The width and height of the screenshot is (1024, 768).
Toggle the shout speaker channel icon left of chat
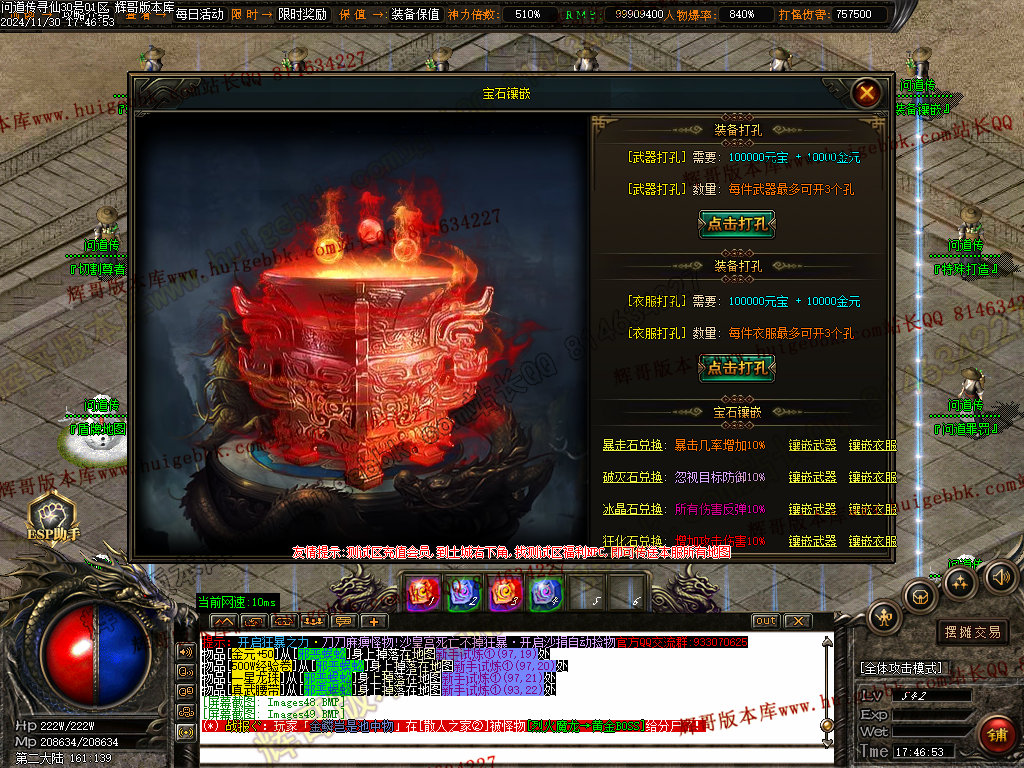(x=185, y=651)
